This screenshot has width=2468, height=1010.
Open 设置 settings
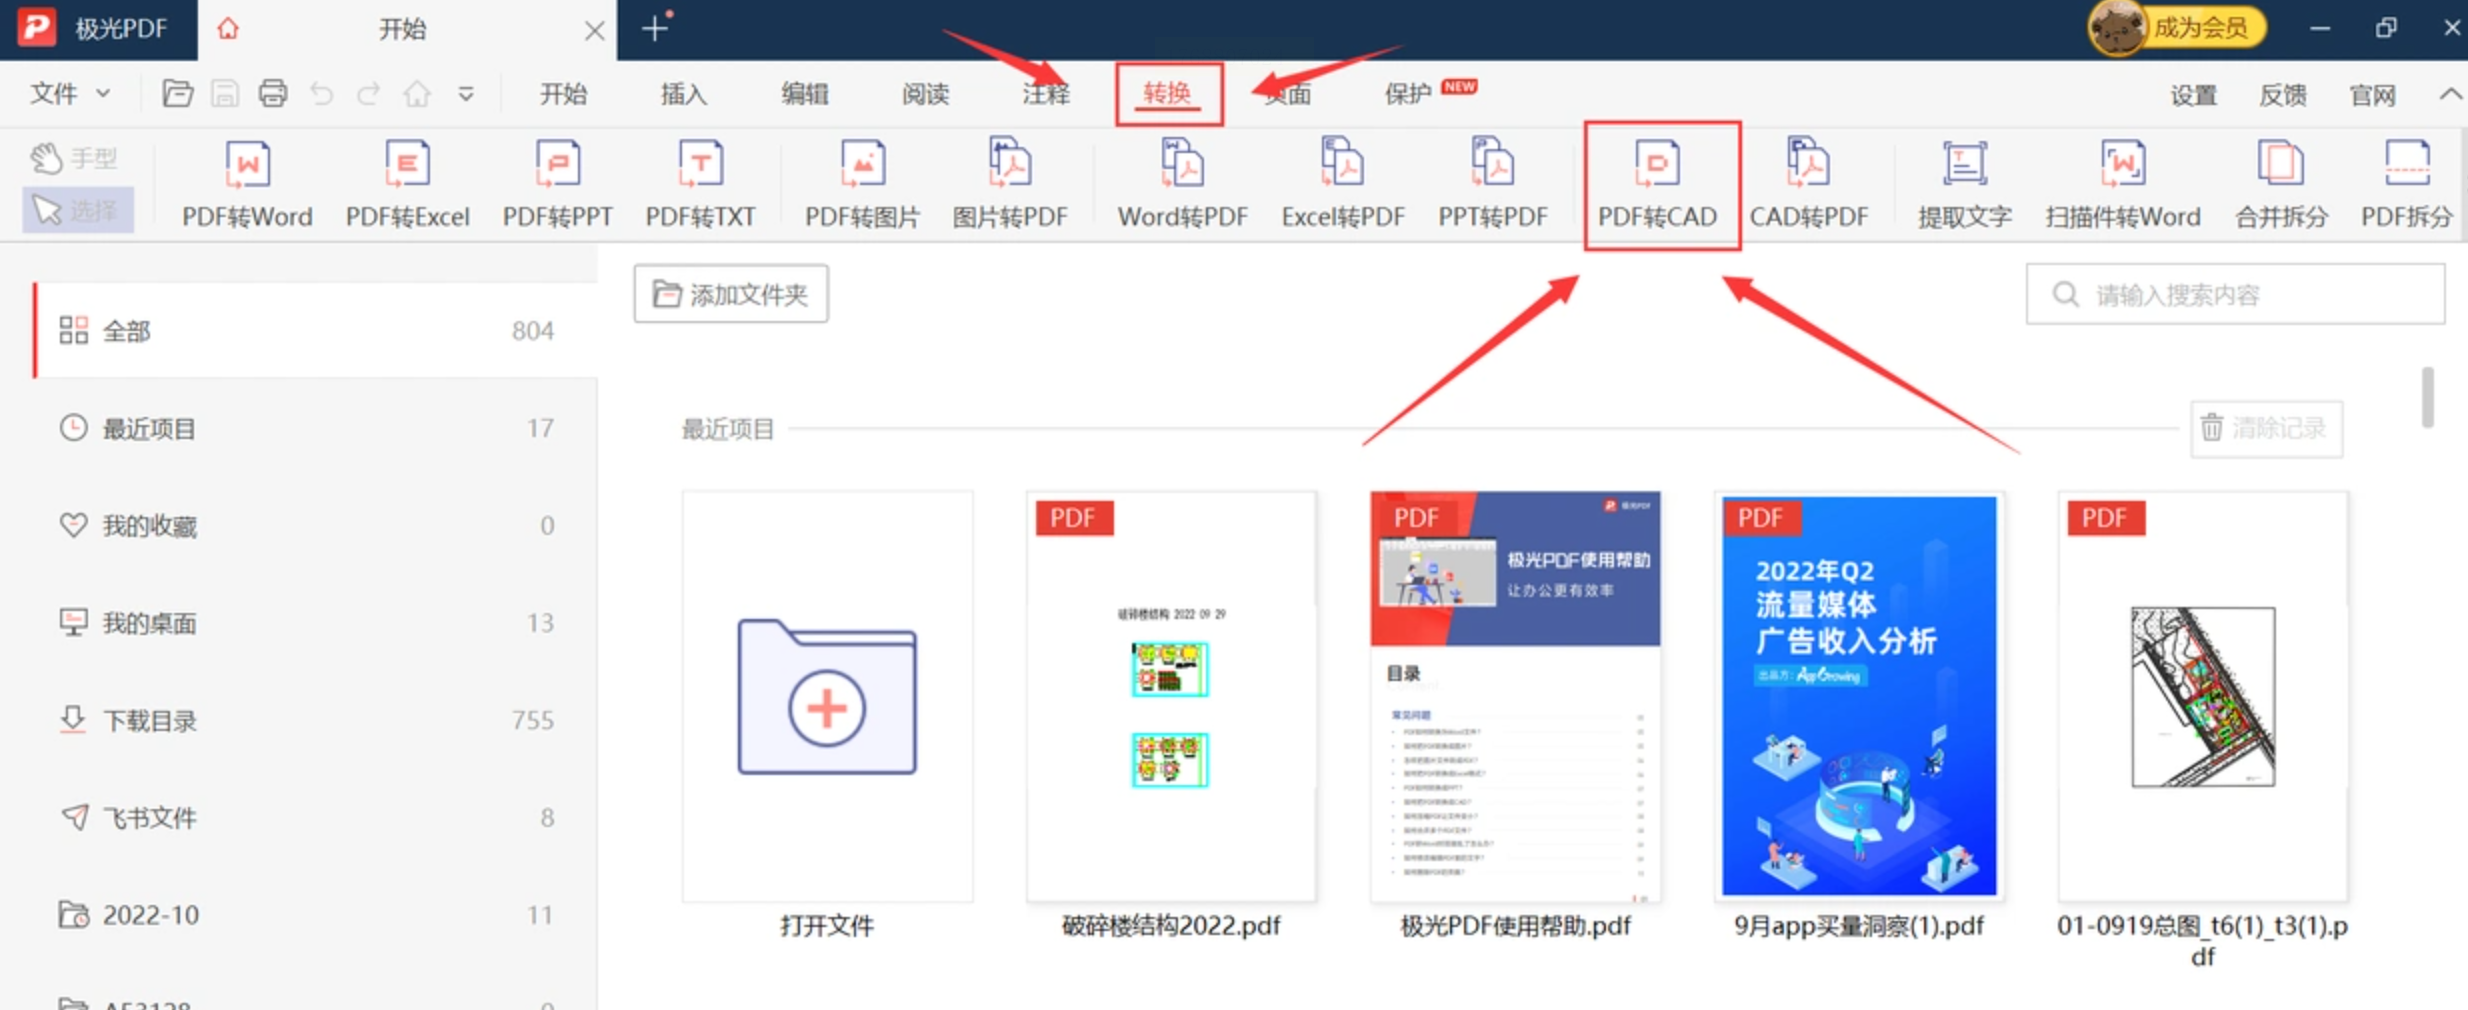(x=2193, y=95)
